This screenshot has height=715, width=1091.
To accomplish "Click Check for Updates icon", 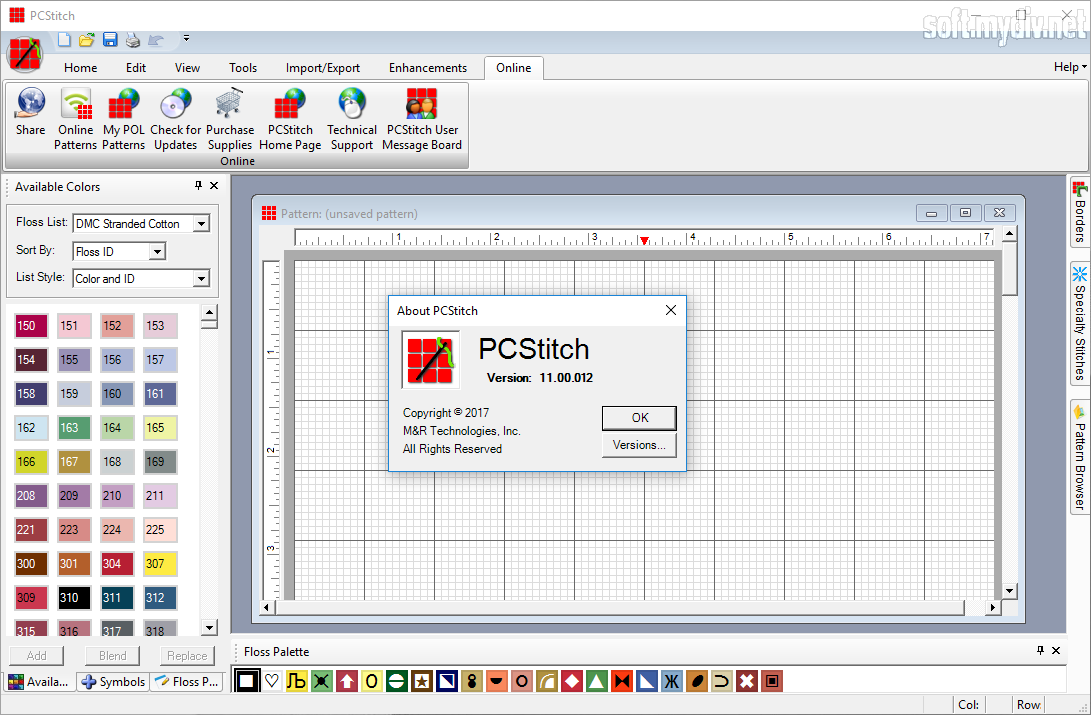I will click(175, 119).
